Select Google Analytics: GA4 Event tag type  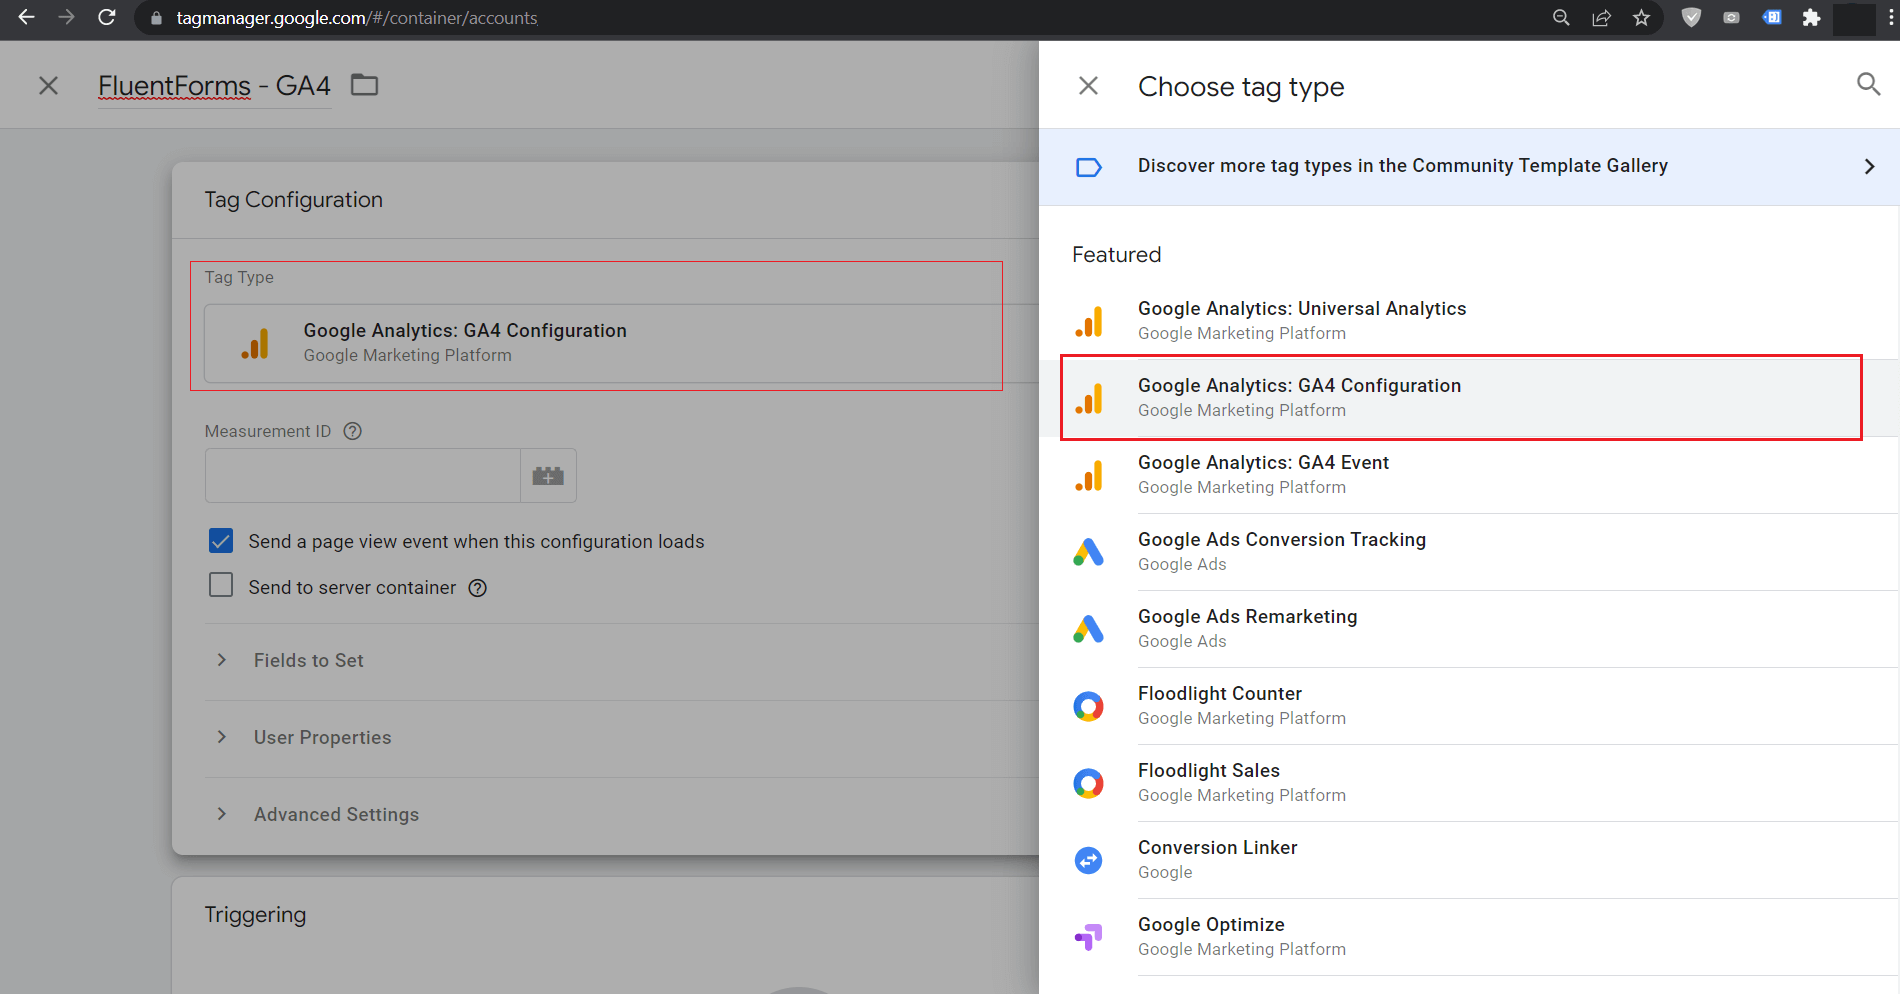[1469, 475]
